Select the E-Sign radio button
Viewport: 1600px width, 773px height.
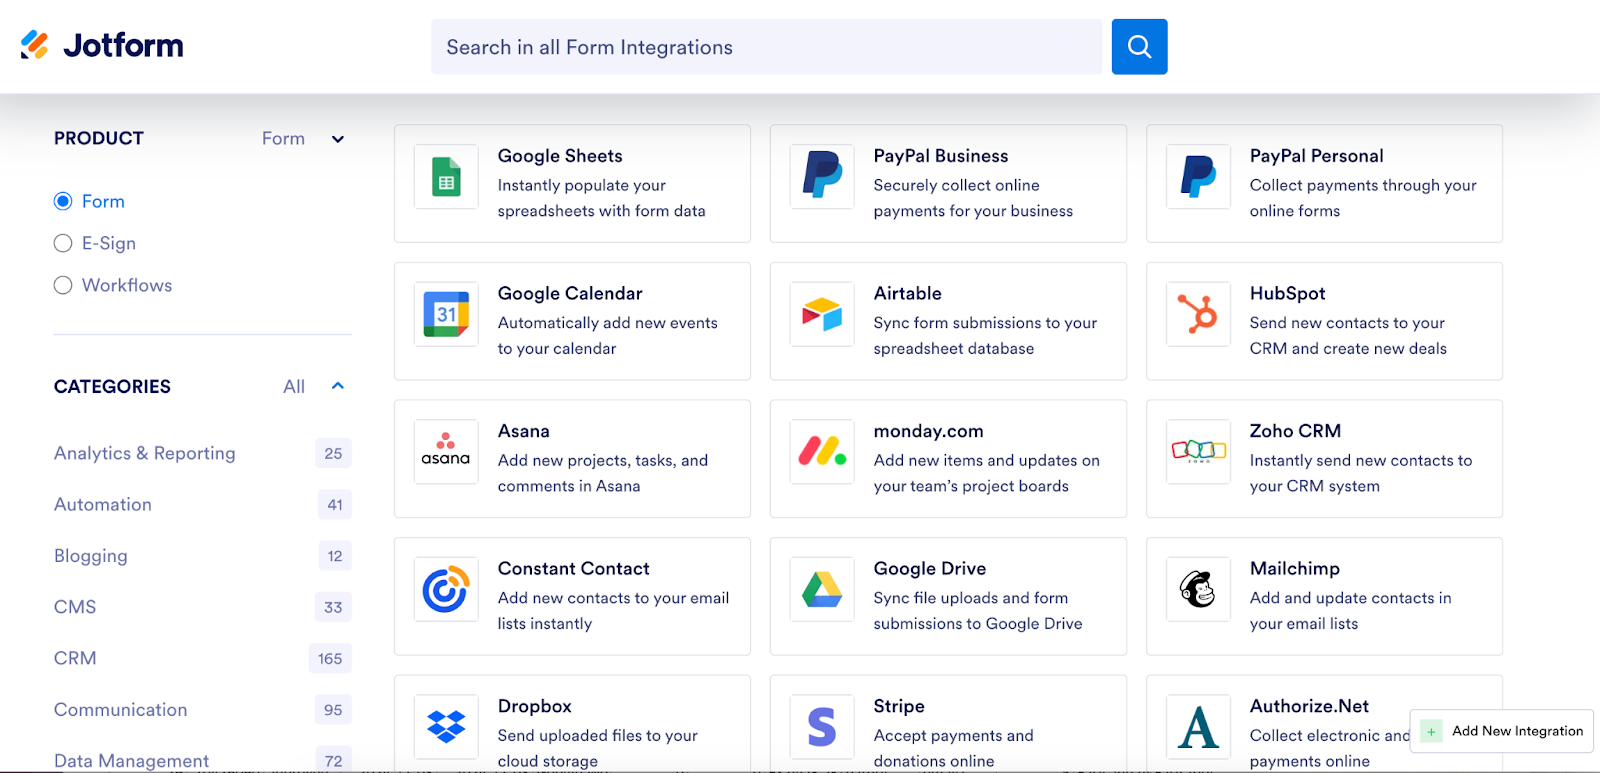pos(63,243)
